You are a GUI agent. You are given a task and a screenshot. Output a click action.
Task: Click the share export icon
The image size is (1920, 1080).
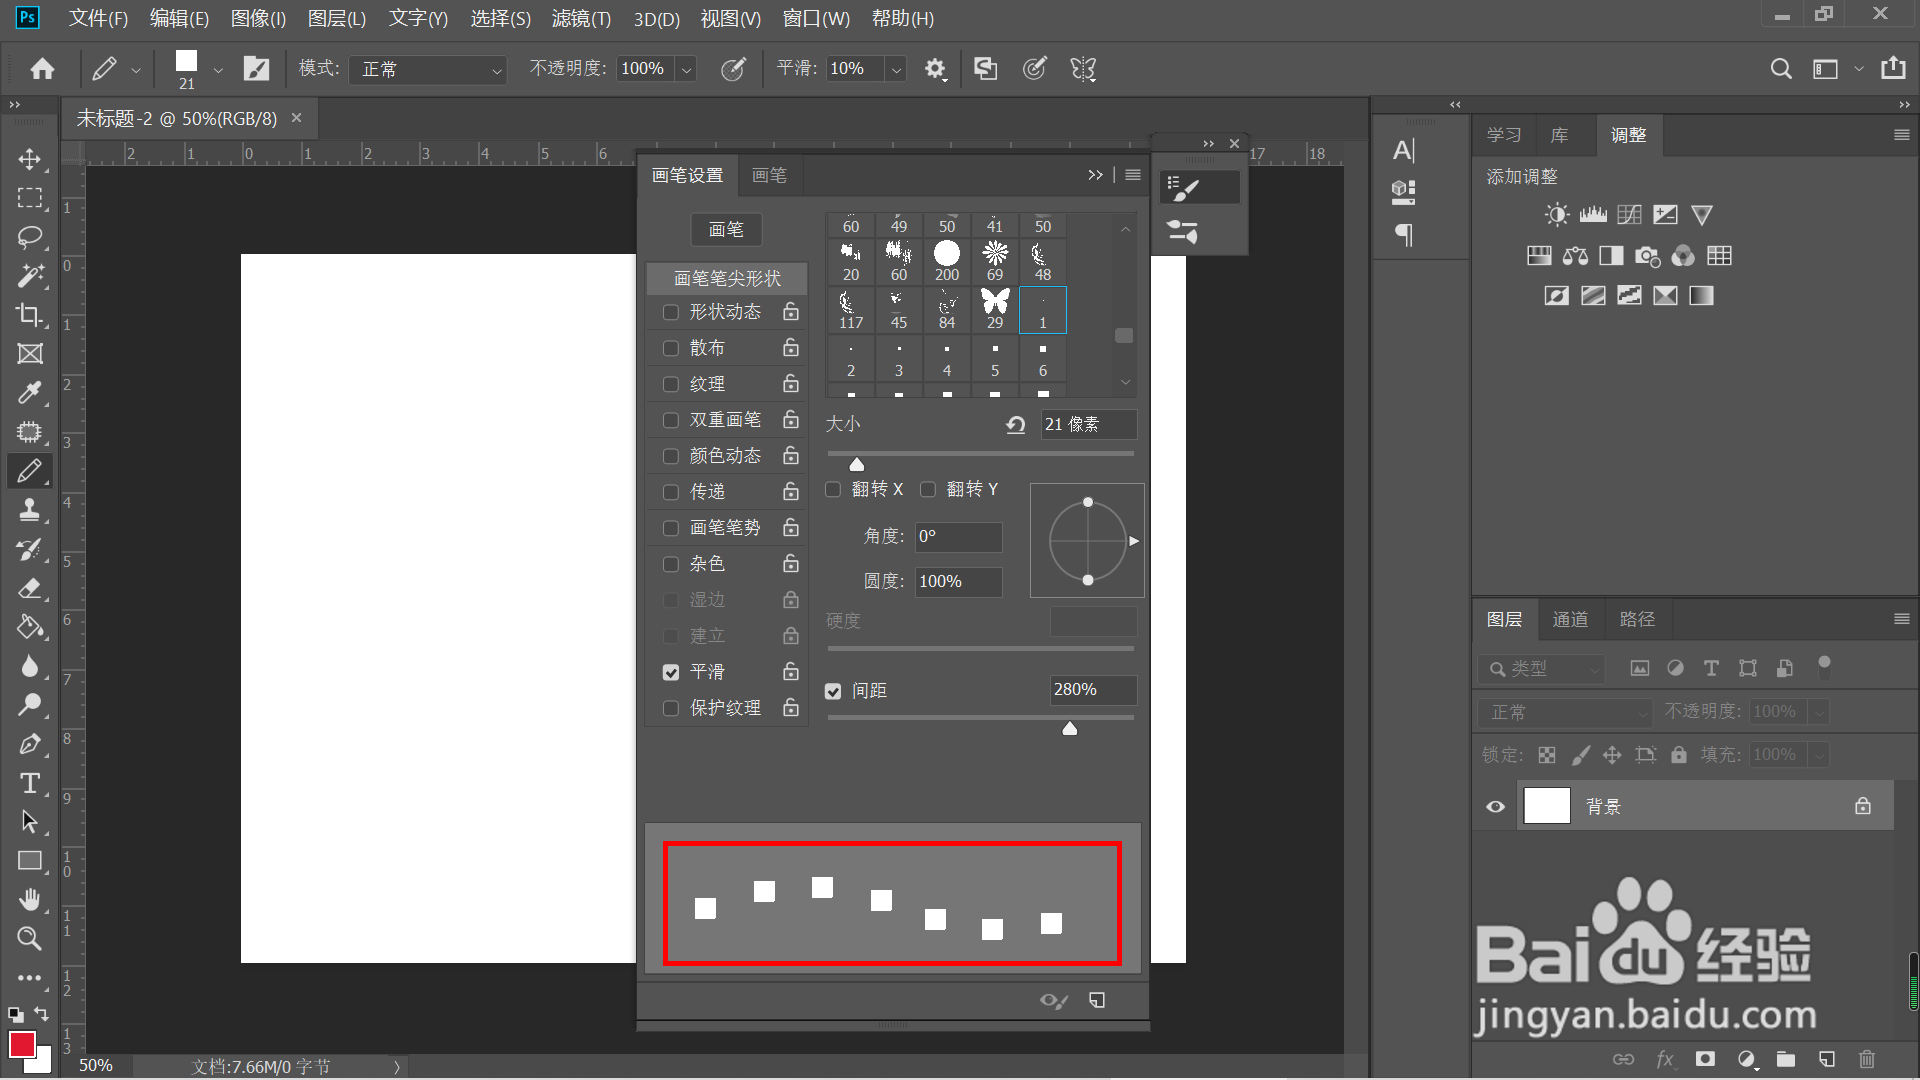point(1893,68)
